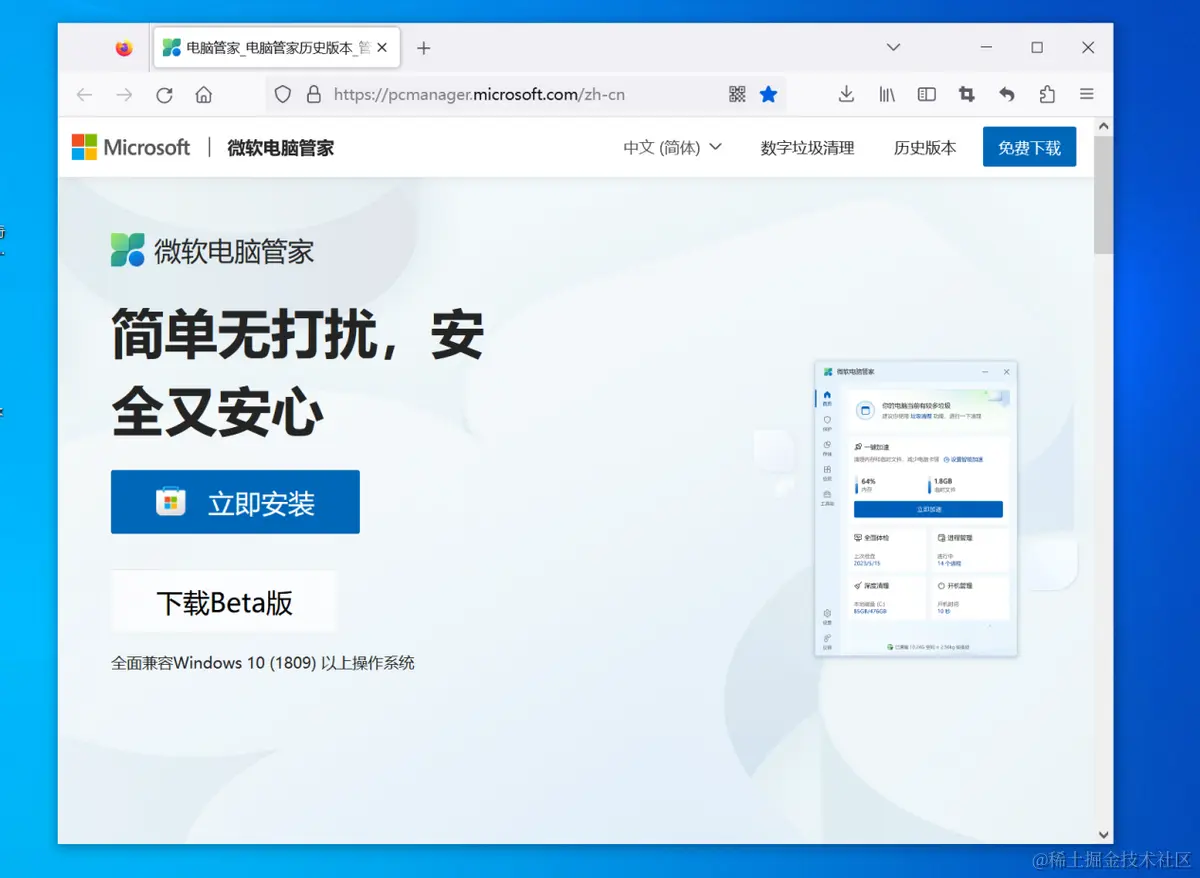Open the extensions puzzle icon
Image resolution: width=1200 pixels, height=878 pixels.
pos(1047,95)
